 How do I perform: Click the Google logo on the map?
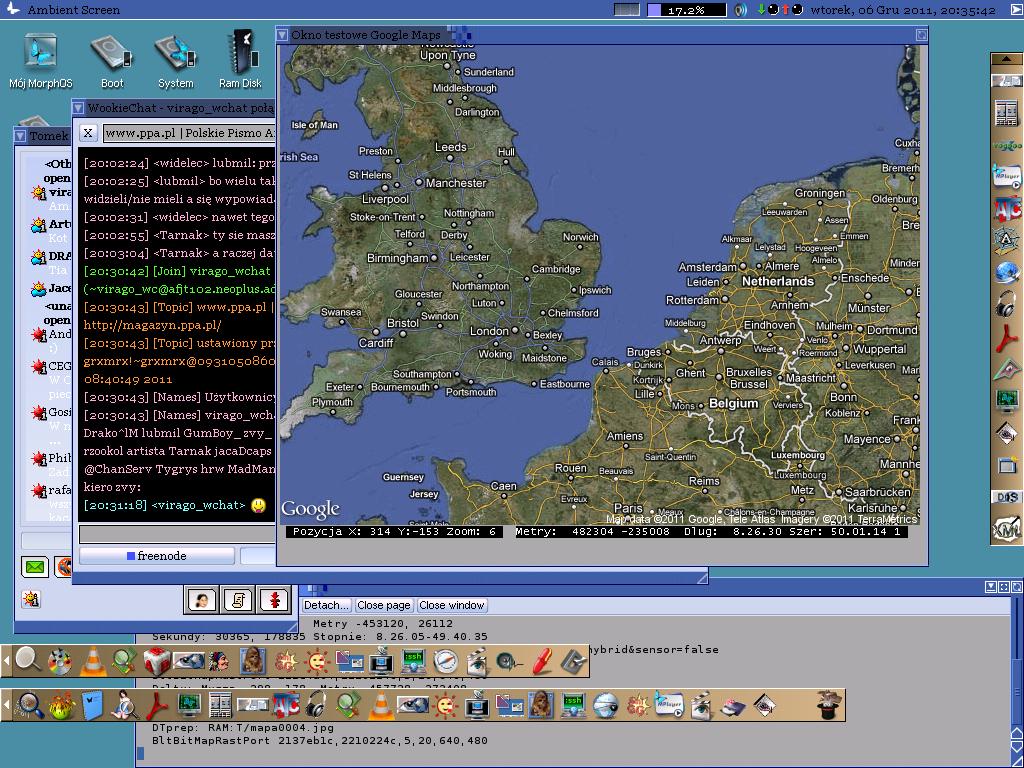310,509
